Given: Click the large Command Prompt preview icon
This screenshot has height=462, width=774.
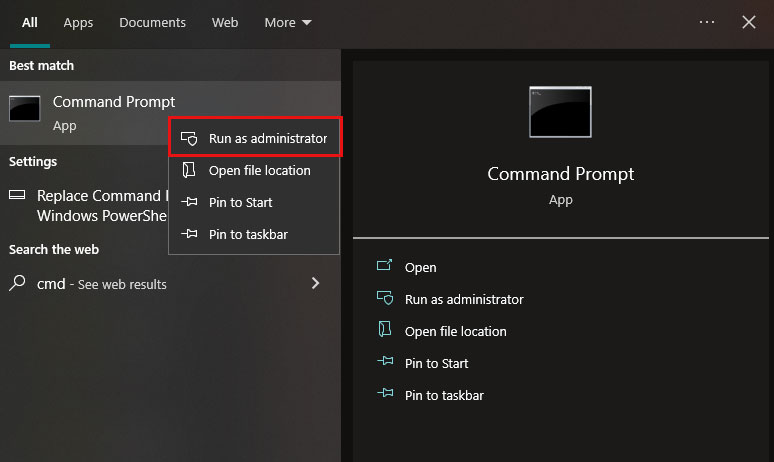Looking at the screenshot, I should tap(560, 112).
